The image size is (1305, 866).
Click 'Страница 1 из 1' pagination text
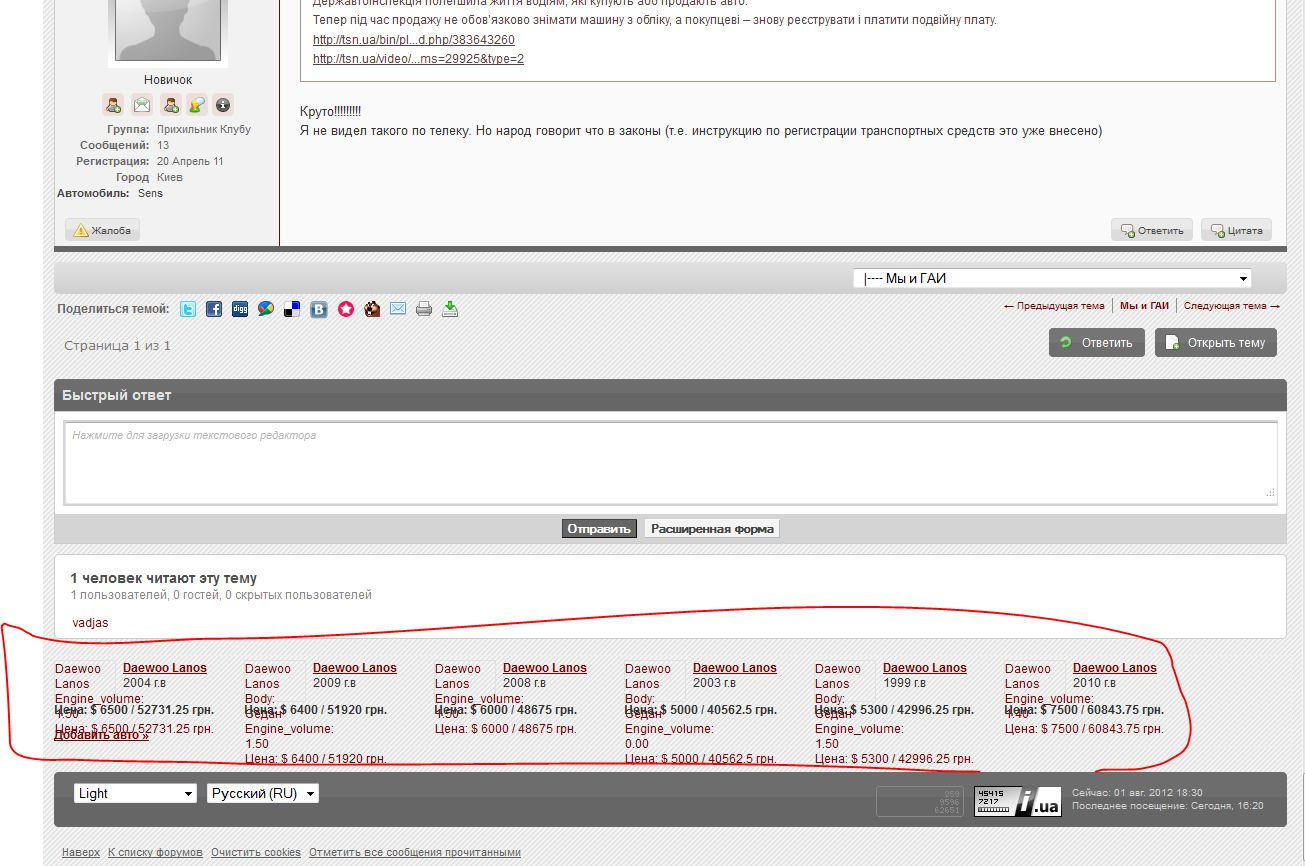(x=118, y=345)
